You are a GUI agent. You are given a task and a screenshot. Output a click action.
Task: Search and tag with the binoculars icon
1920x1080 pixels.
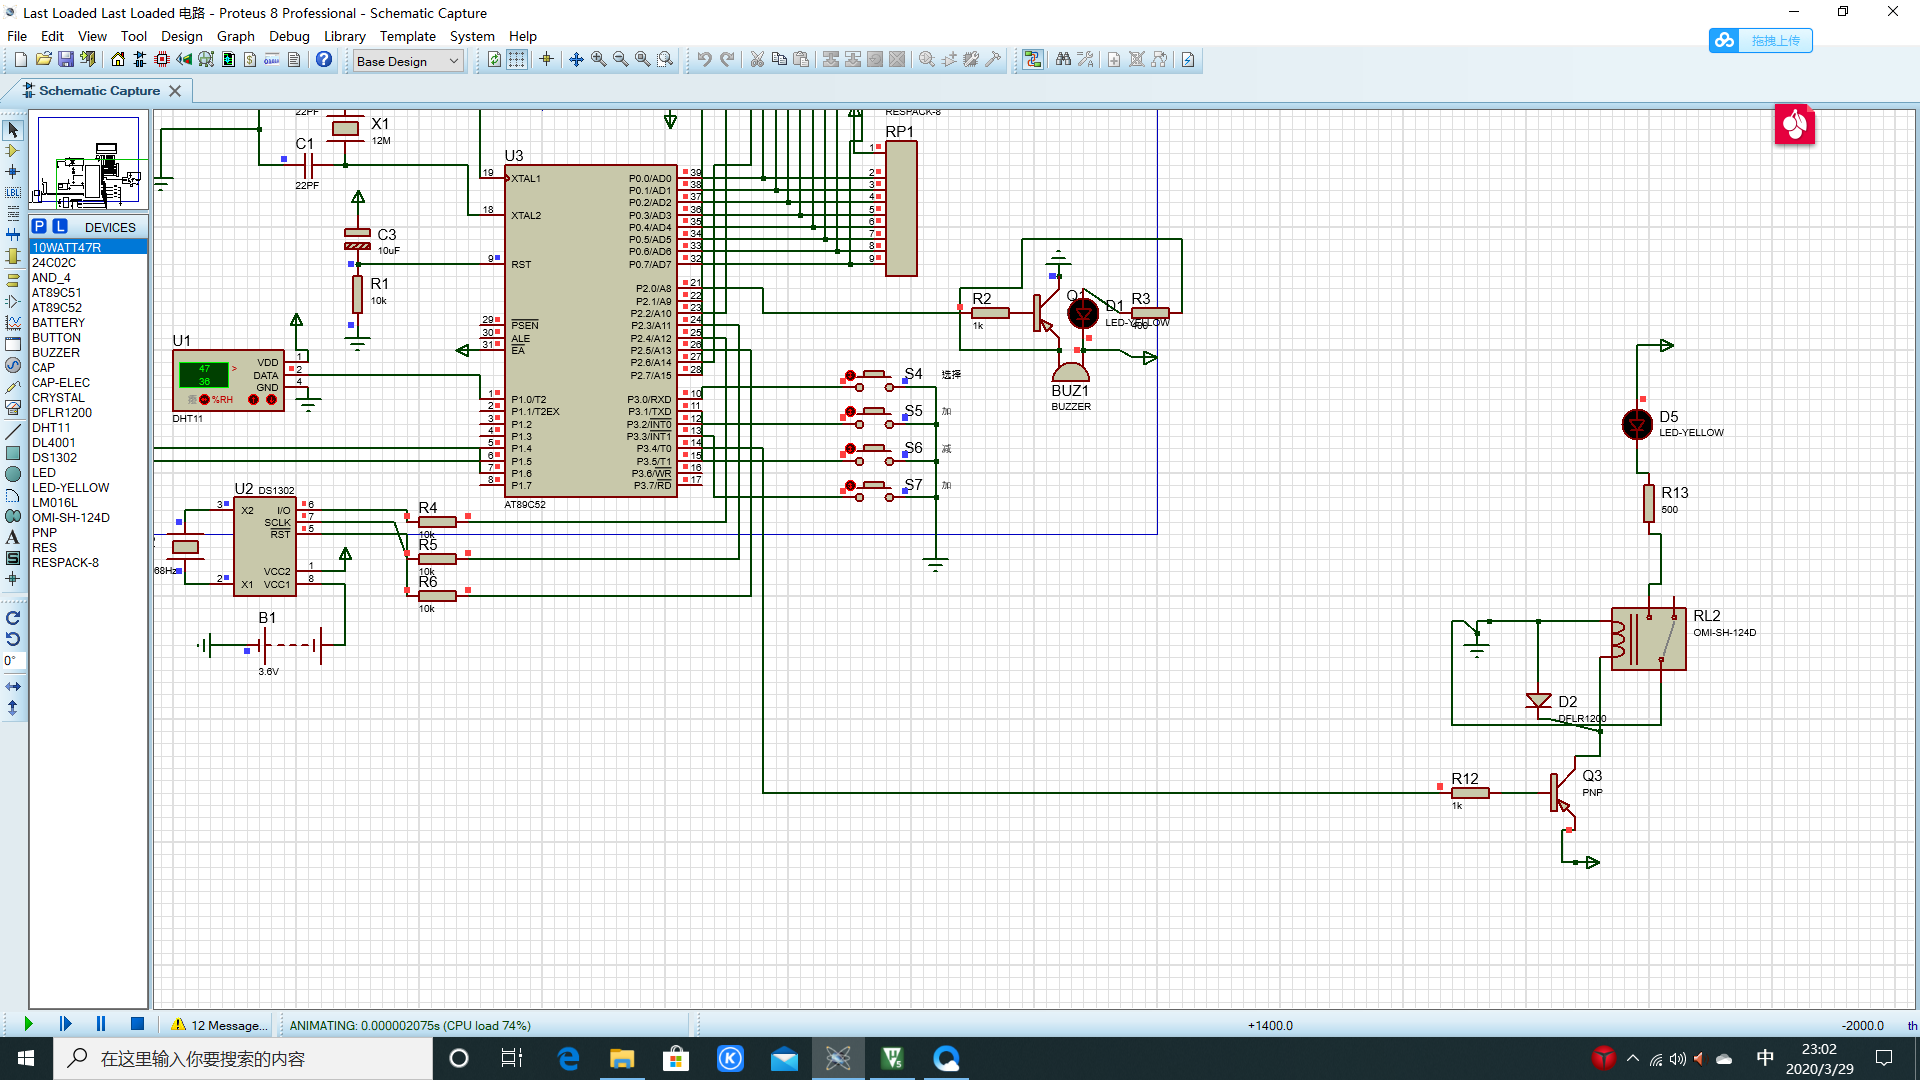click(x=1063, y=60)
